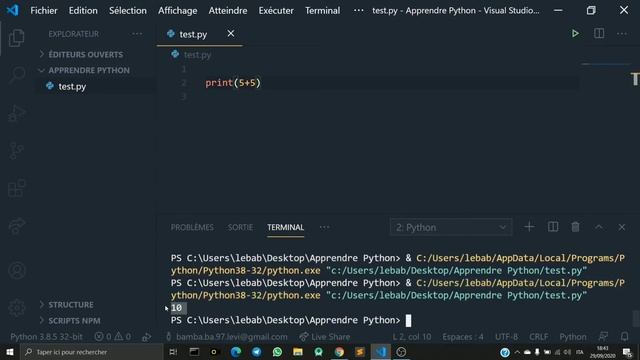This screenshot has height=360, width=640.
Task: Open Explorer More Actions ellipsis
Action: coord(137,34)
